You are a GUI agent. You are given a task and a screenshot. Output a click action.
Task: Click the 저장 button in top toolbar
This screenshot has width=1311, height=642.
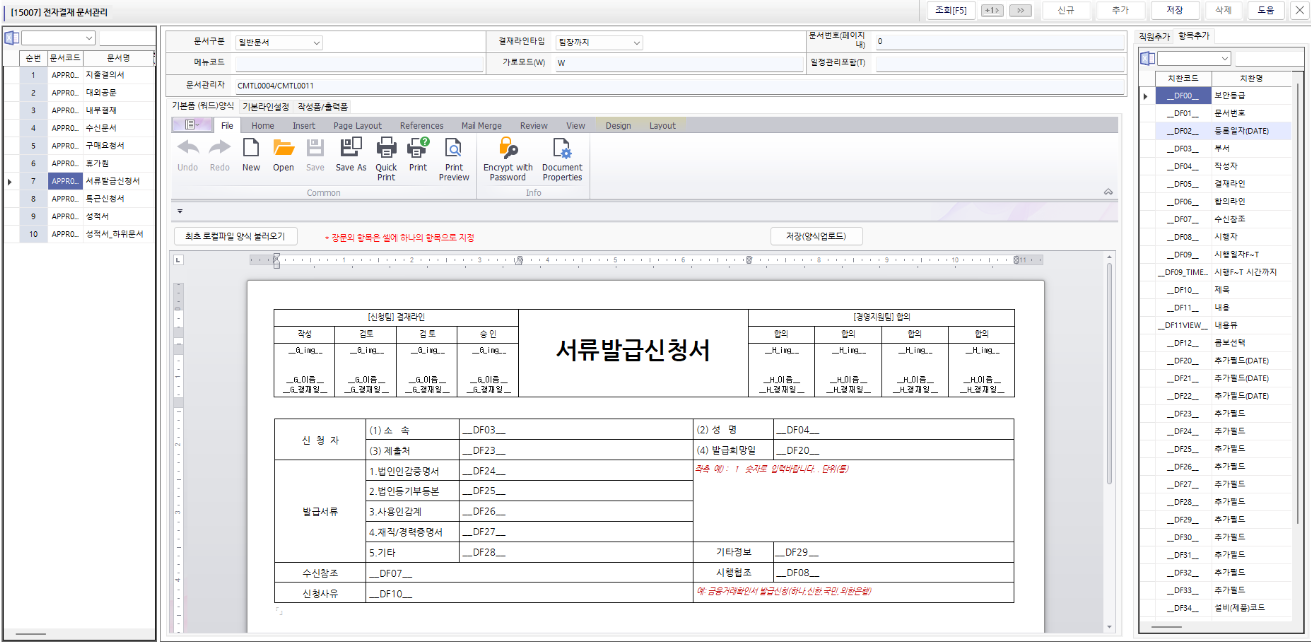click(1174, 10)
